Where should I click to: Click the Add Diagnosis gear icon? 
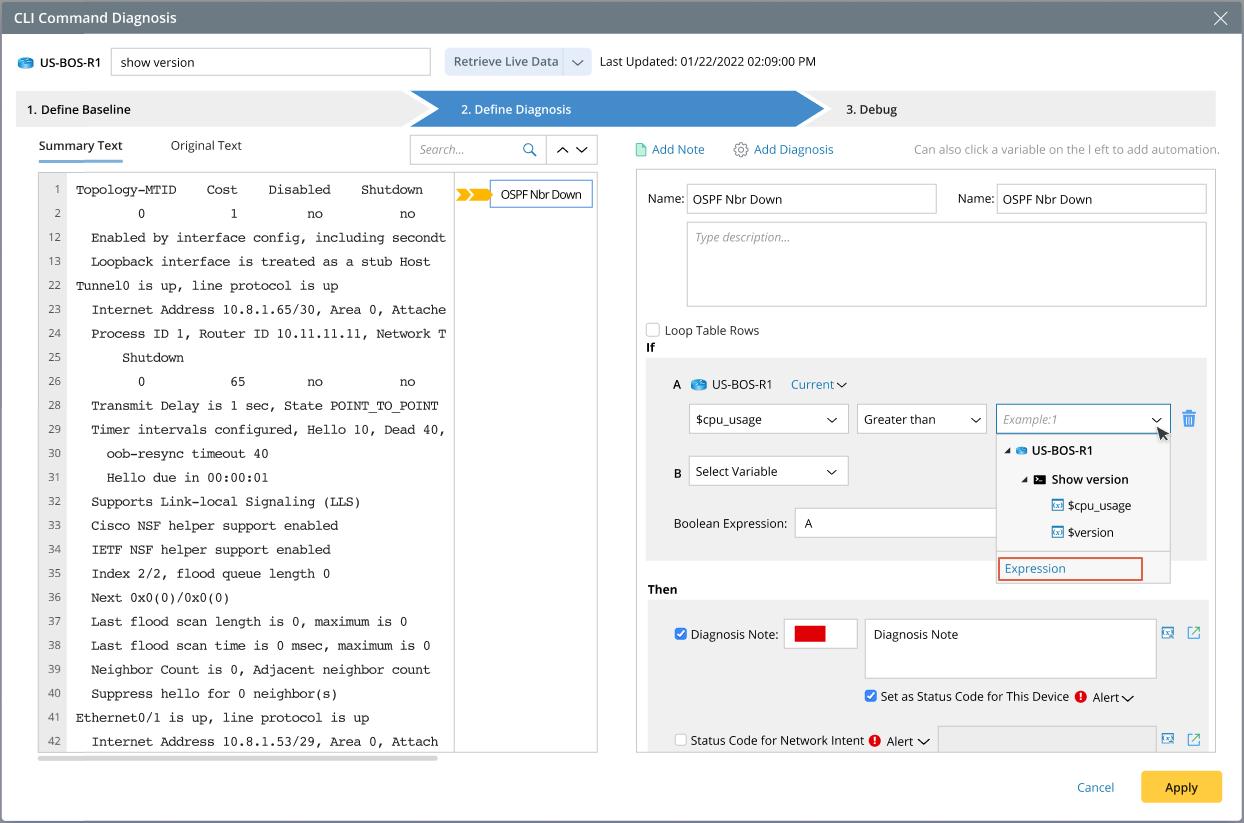pos(740,149)
